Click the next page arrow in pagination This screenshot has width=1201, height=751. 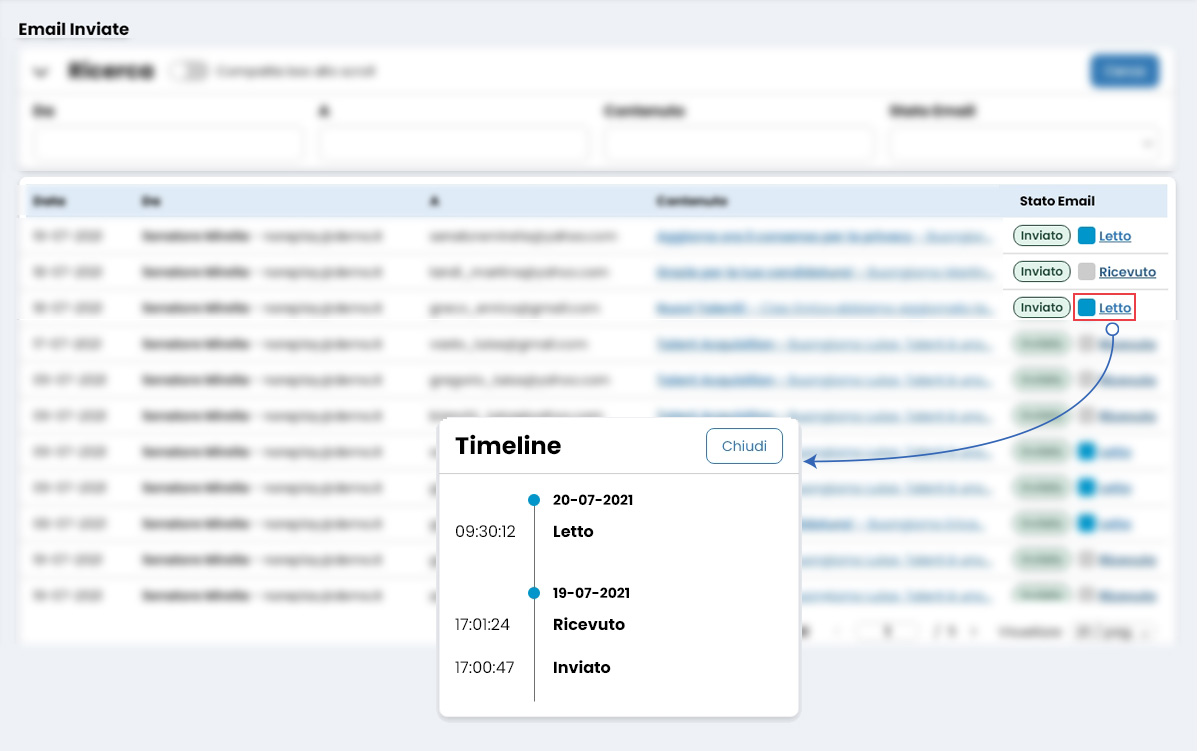pyautogui.click(x=974, y=630)
